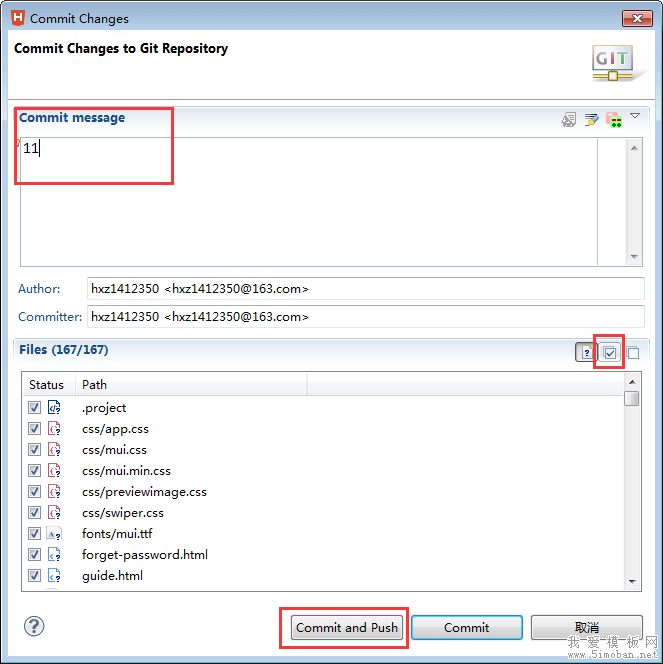Click the Add Change-Id icon
Screen dimensions: 663x664
[613, 119]
